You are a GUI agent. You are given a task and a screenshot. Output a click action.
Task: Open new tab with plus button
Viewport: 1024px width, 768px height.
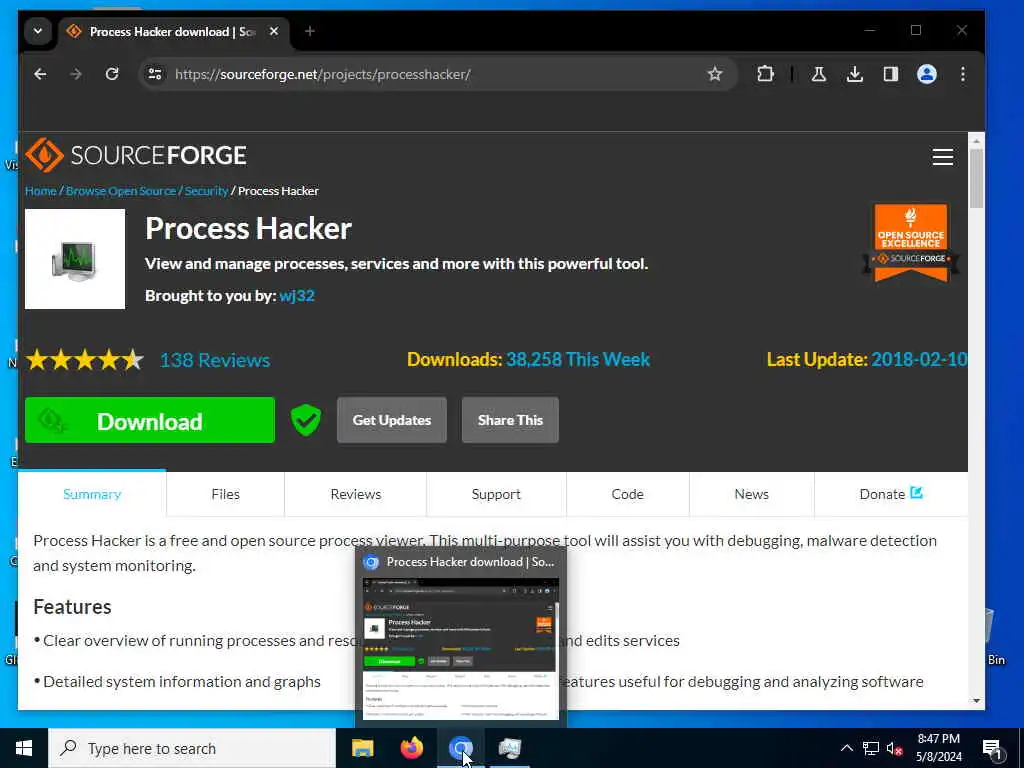pyautogui.click(x=310, y=31)
